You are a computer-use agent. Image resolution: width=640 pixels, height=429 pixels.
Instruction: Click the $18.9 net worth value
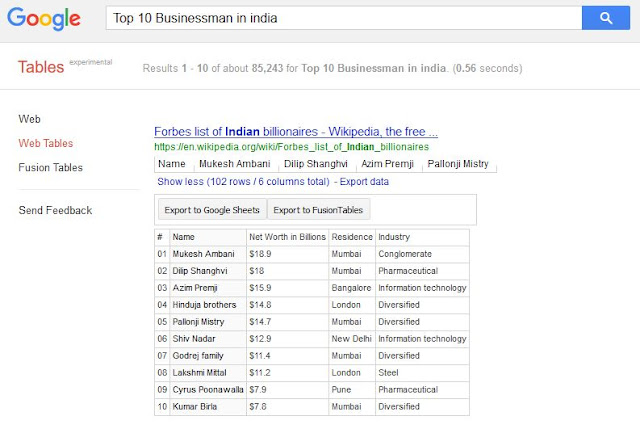point(260,254)
